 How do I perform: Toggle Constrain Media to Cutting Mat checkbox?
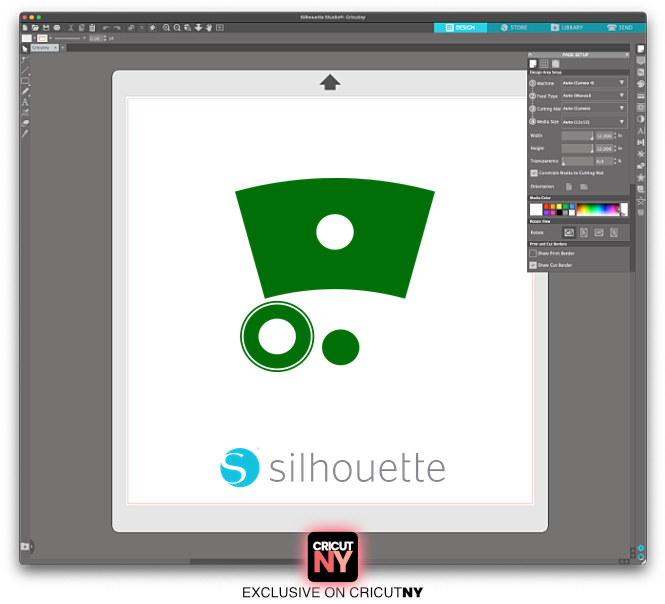(533, 172)
